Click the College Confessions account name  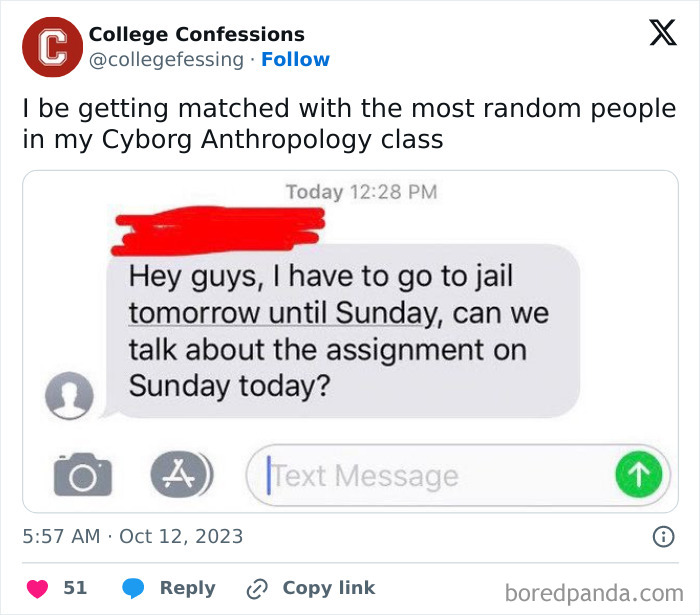coord(197,35)
